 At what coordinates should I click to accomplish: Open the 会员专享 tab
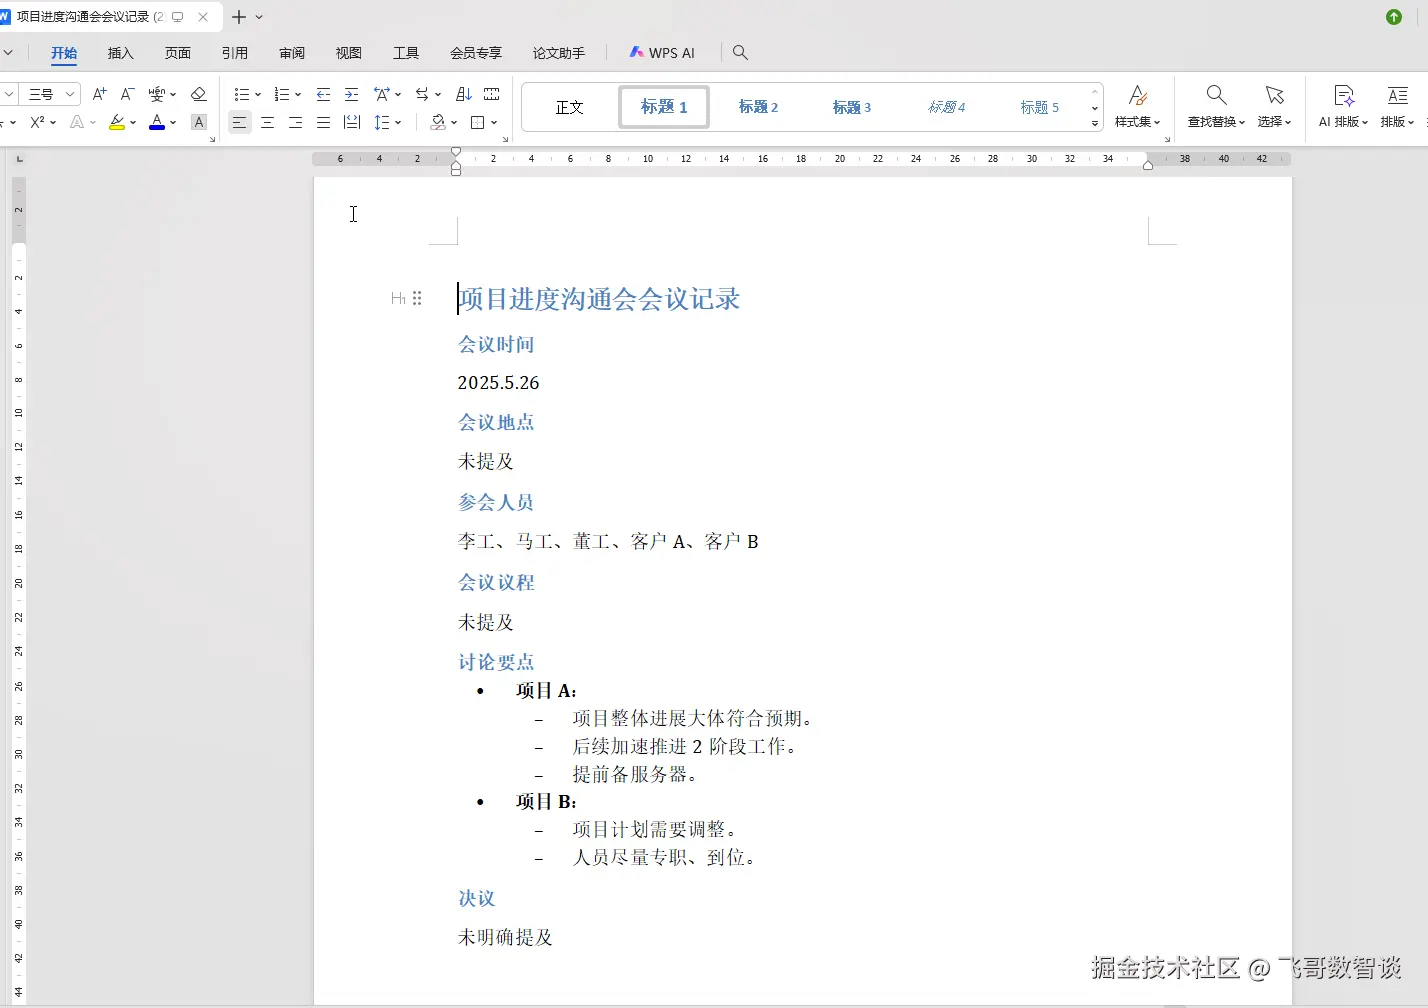[x=476, y=53]
